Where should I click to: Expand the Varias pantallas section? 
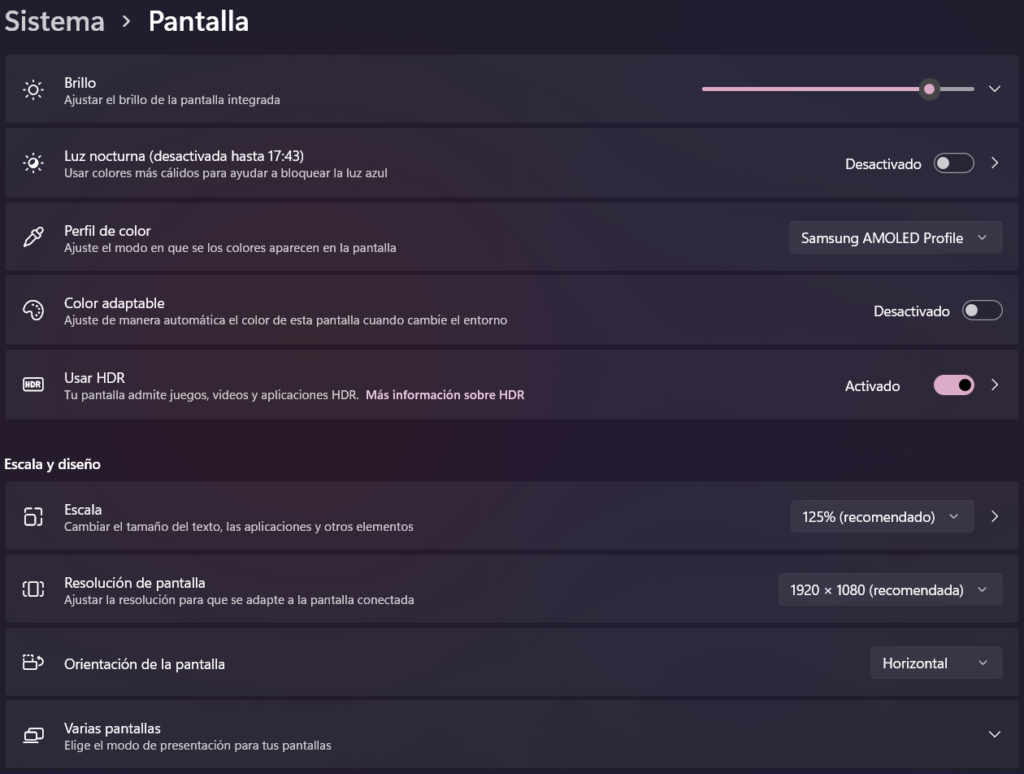pyautogui.click(x=994, y=734)
